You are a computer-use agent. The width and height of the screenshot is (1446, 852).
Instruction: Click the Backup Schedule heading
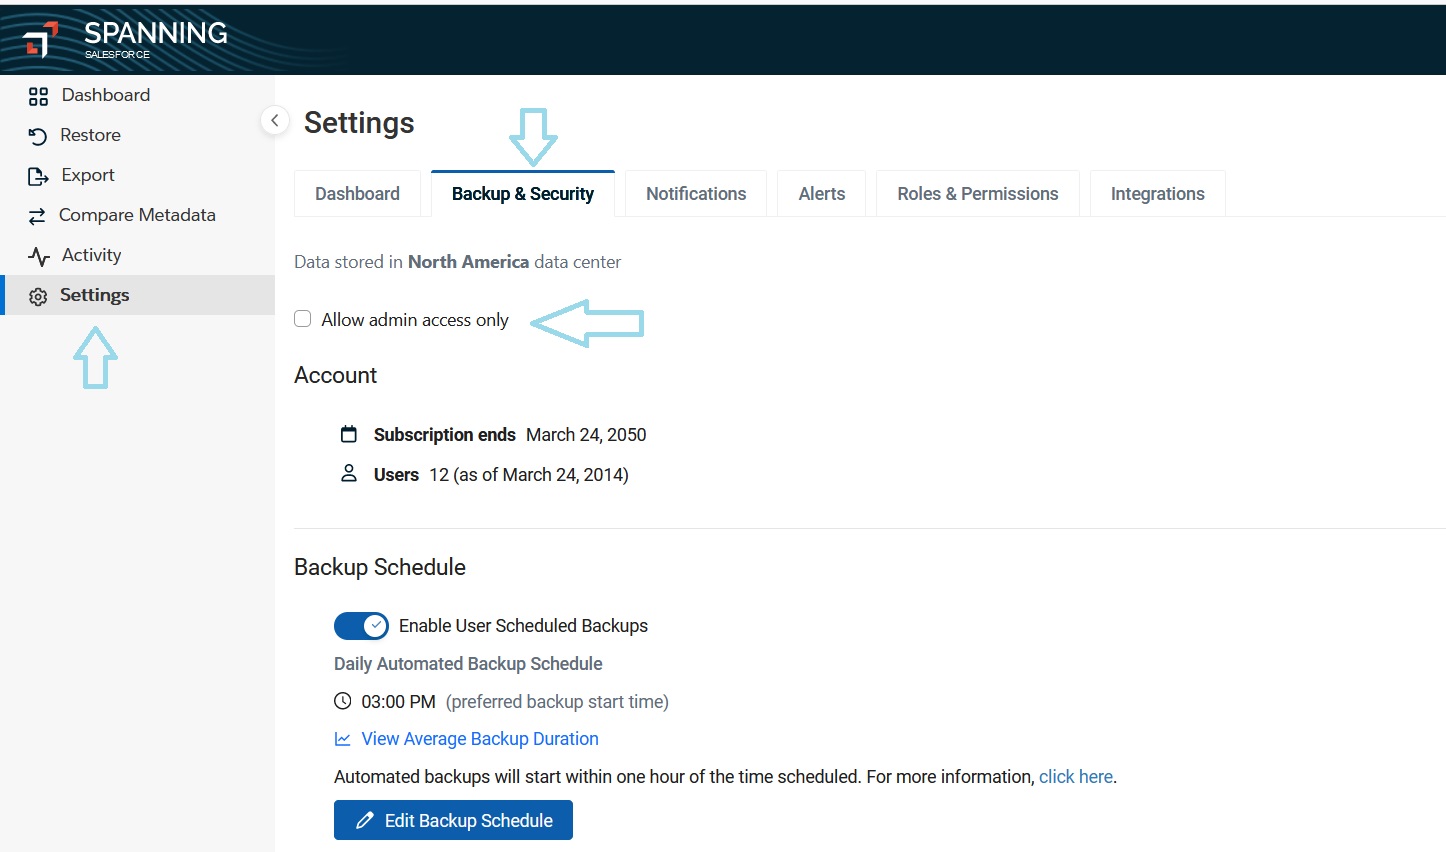pyautogui.click(x=380, y=567)
